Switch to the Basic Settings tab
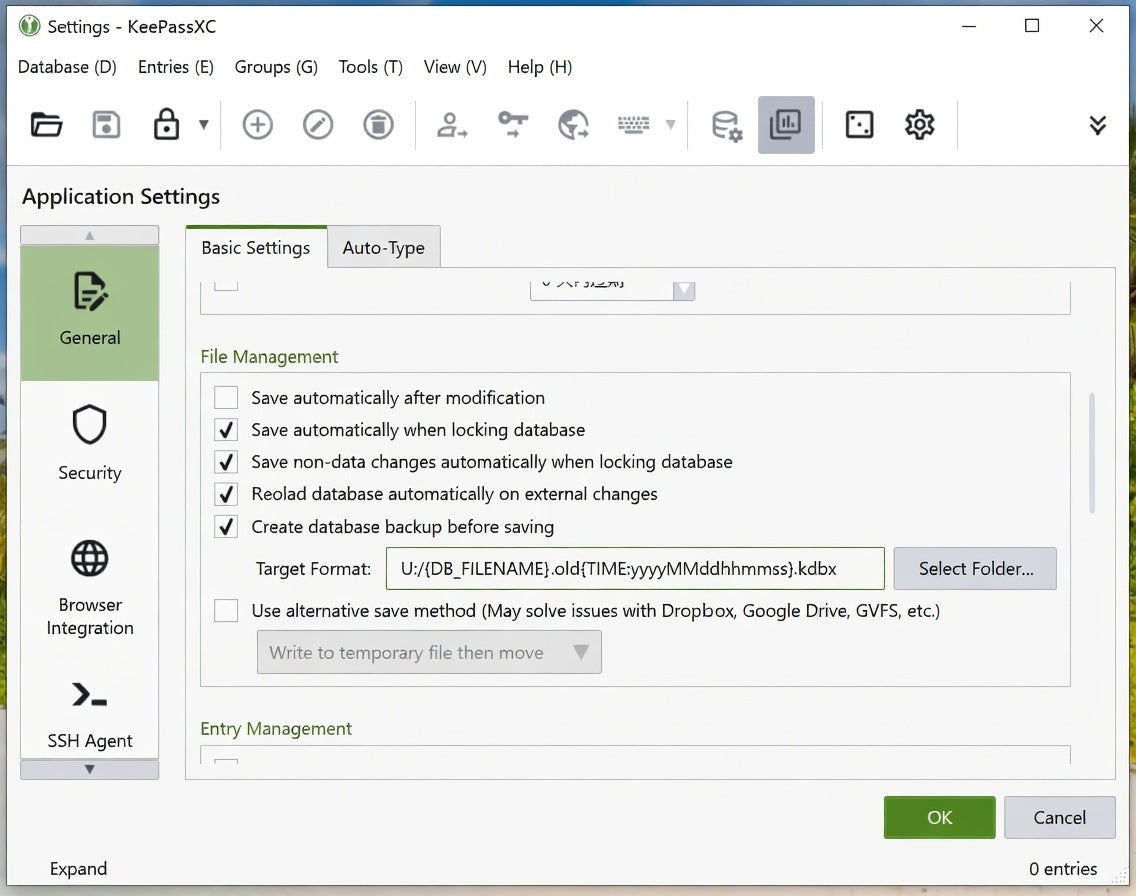 coord(256,248)
